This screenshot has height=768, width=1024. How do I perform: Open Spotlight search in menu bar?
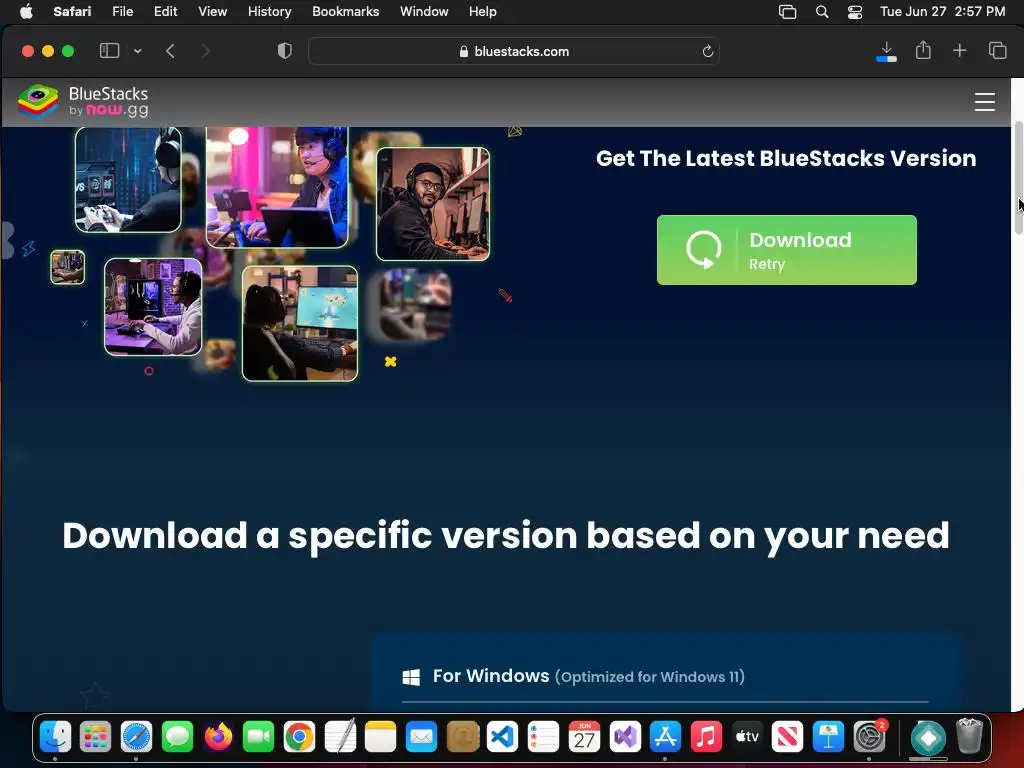[822, 12]
